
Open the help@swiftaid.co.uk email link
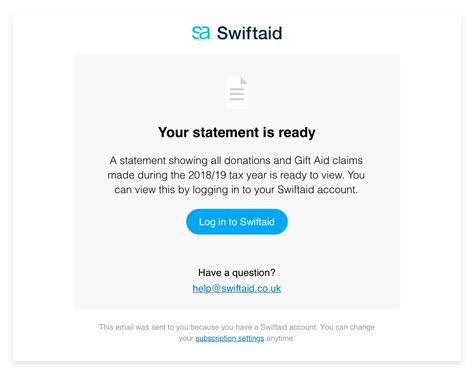pos(237,288)
